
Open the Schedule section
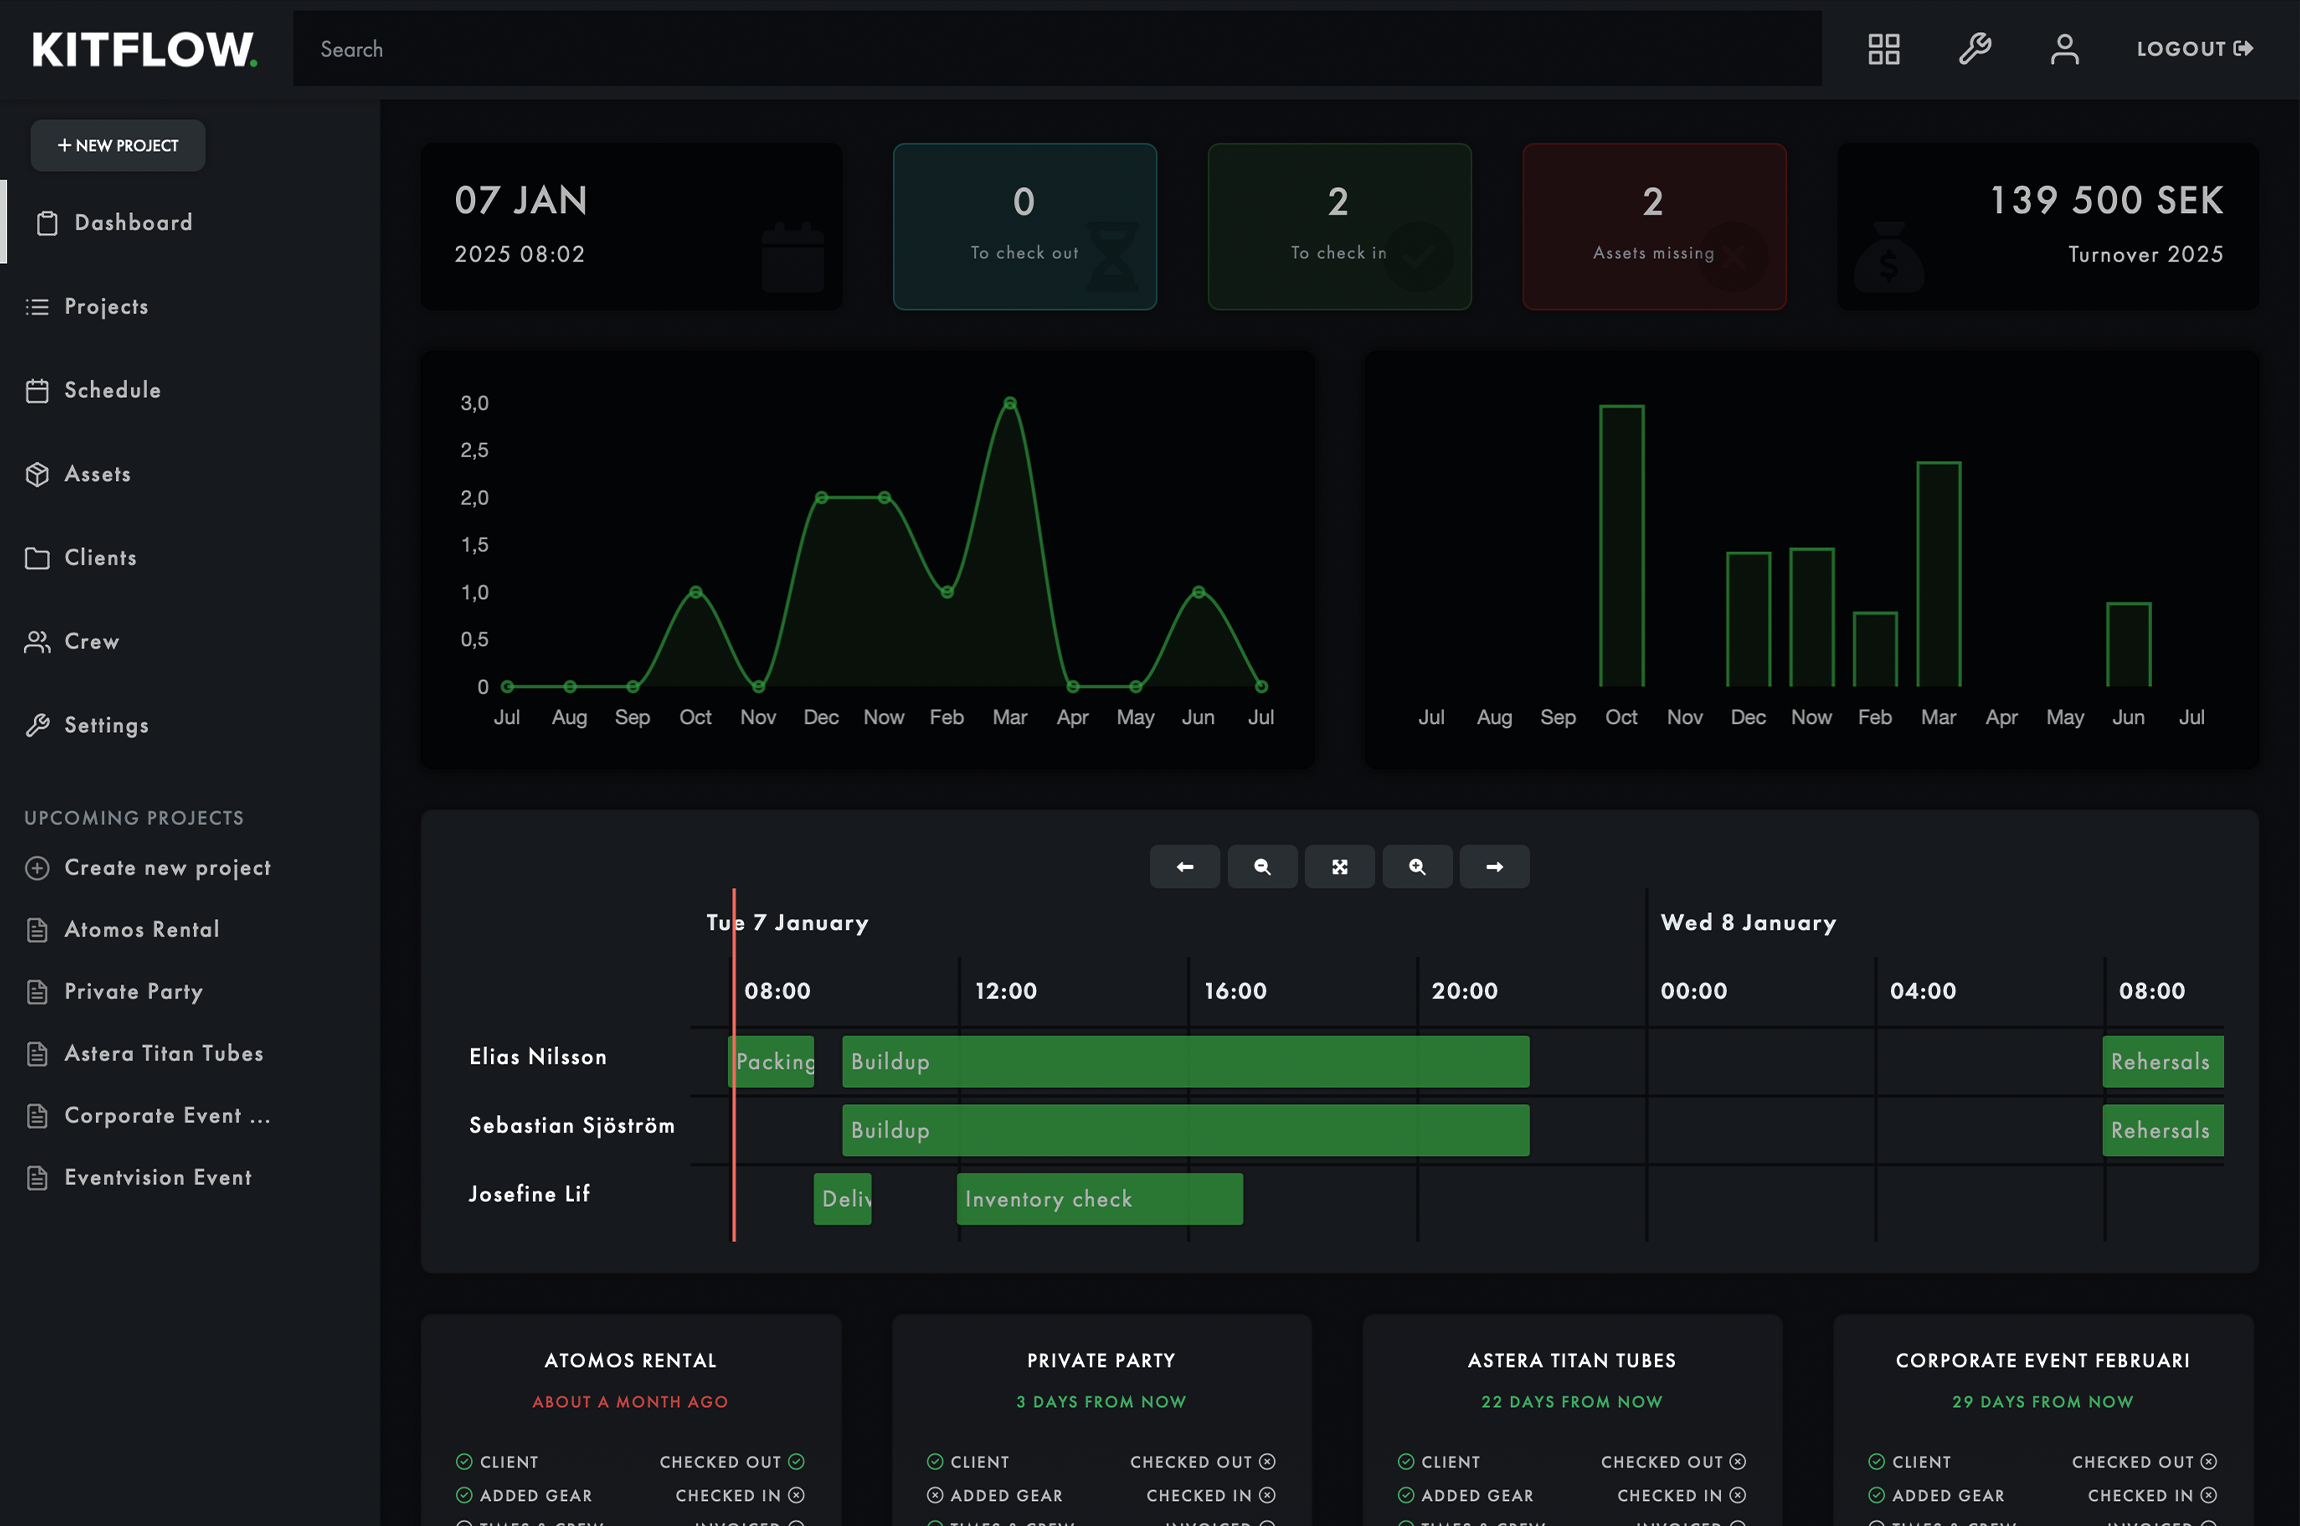coord(112,390)
